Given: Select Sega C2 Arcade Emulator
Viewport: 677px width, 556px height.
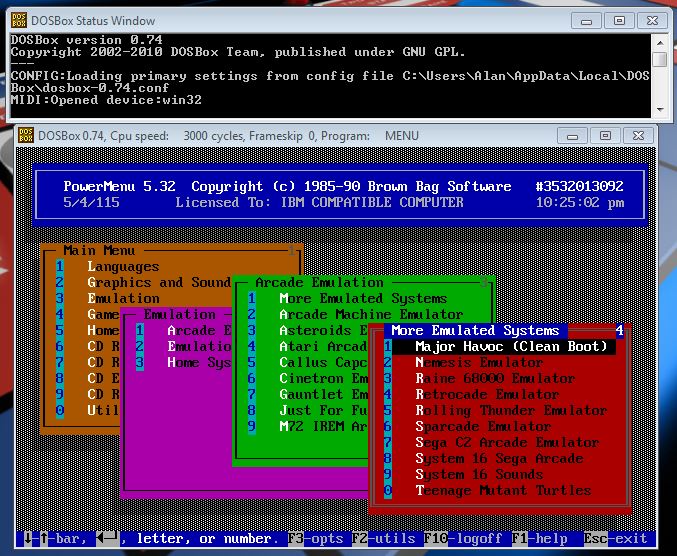Looking at the screenshot, I should 507,442.
